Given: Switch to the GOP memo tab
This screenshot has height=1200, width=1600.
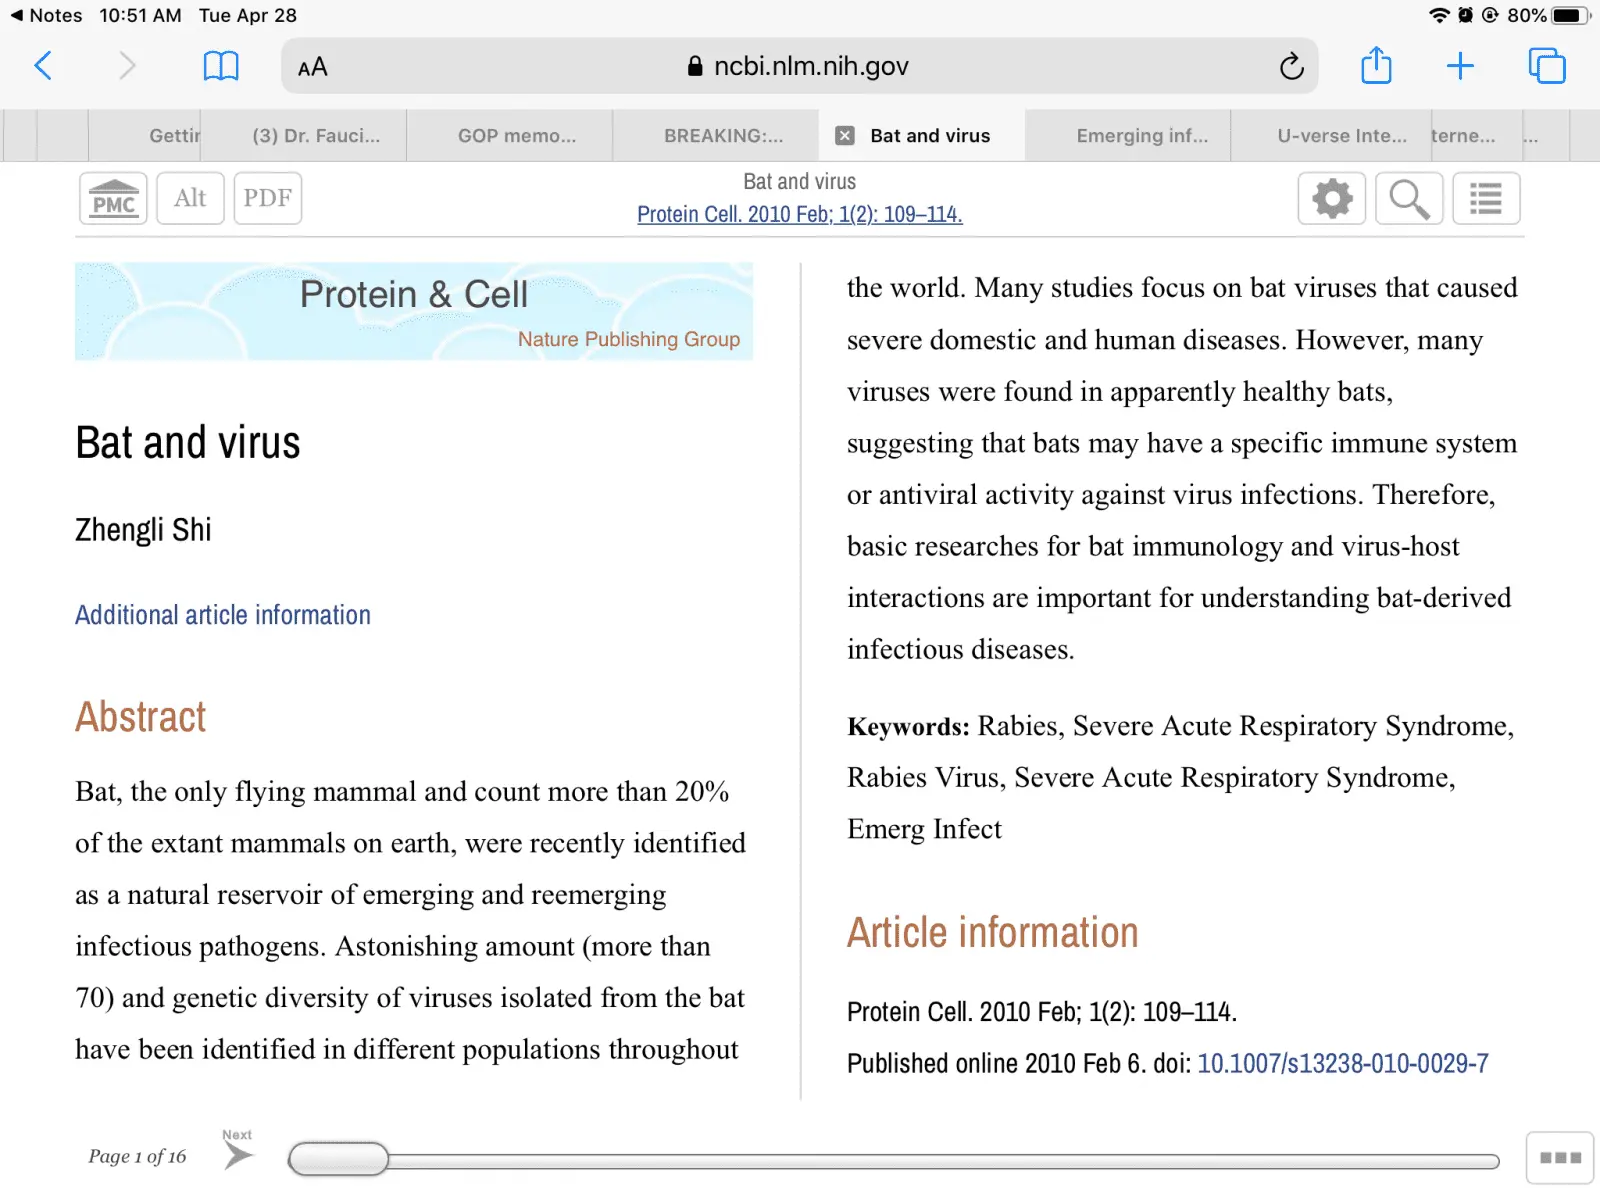Looking at the screenshot, I should click(516, 136).
